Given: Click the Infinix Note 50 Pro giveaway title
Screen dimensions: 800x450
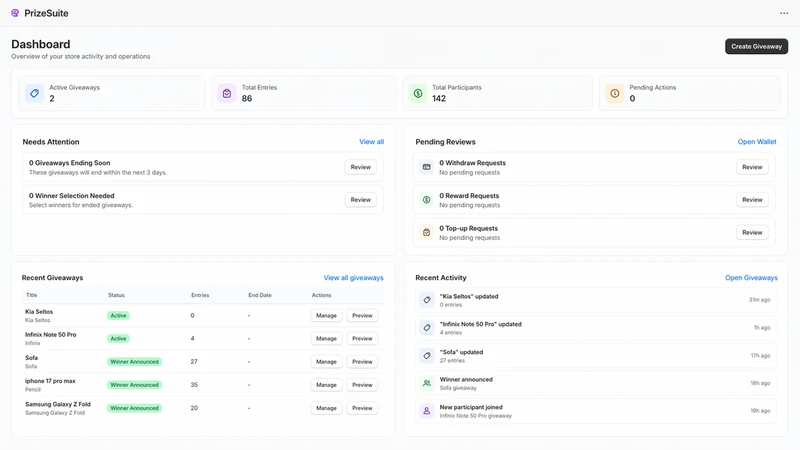Looking at the screenshot, I should pyautogui.click(x=51, y=335).
